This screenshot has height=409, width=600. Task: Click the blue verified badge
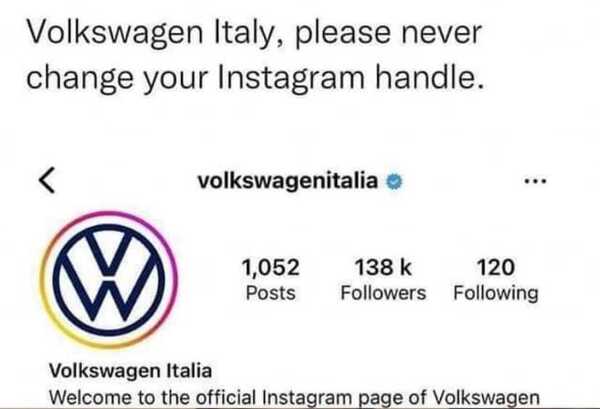pos(394,181)
